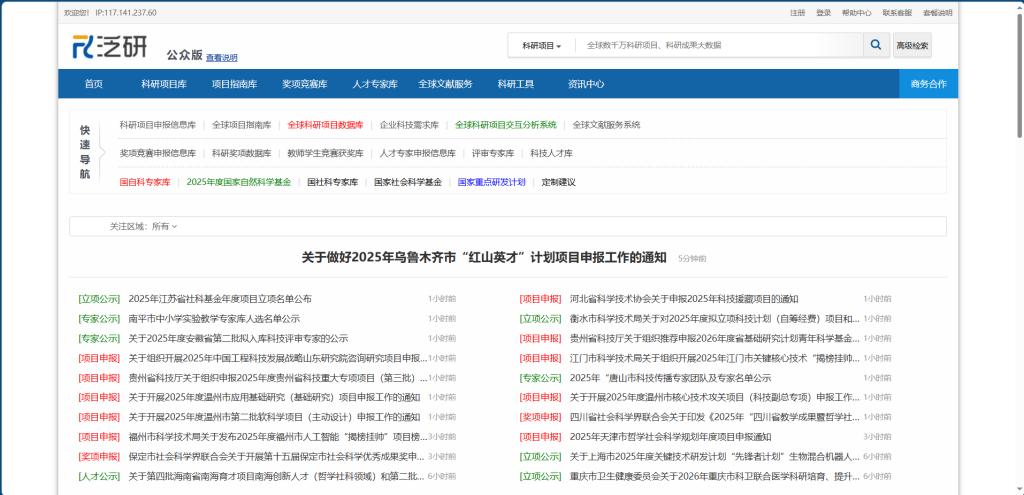Click the 泛研 logo

pos(109,46)
